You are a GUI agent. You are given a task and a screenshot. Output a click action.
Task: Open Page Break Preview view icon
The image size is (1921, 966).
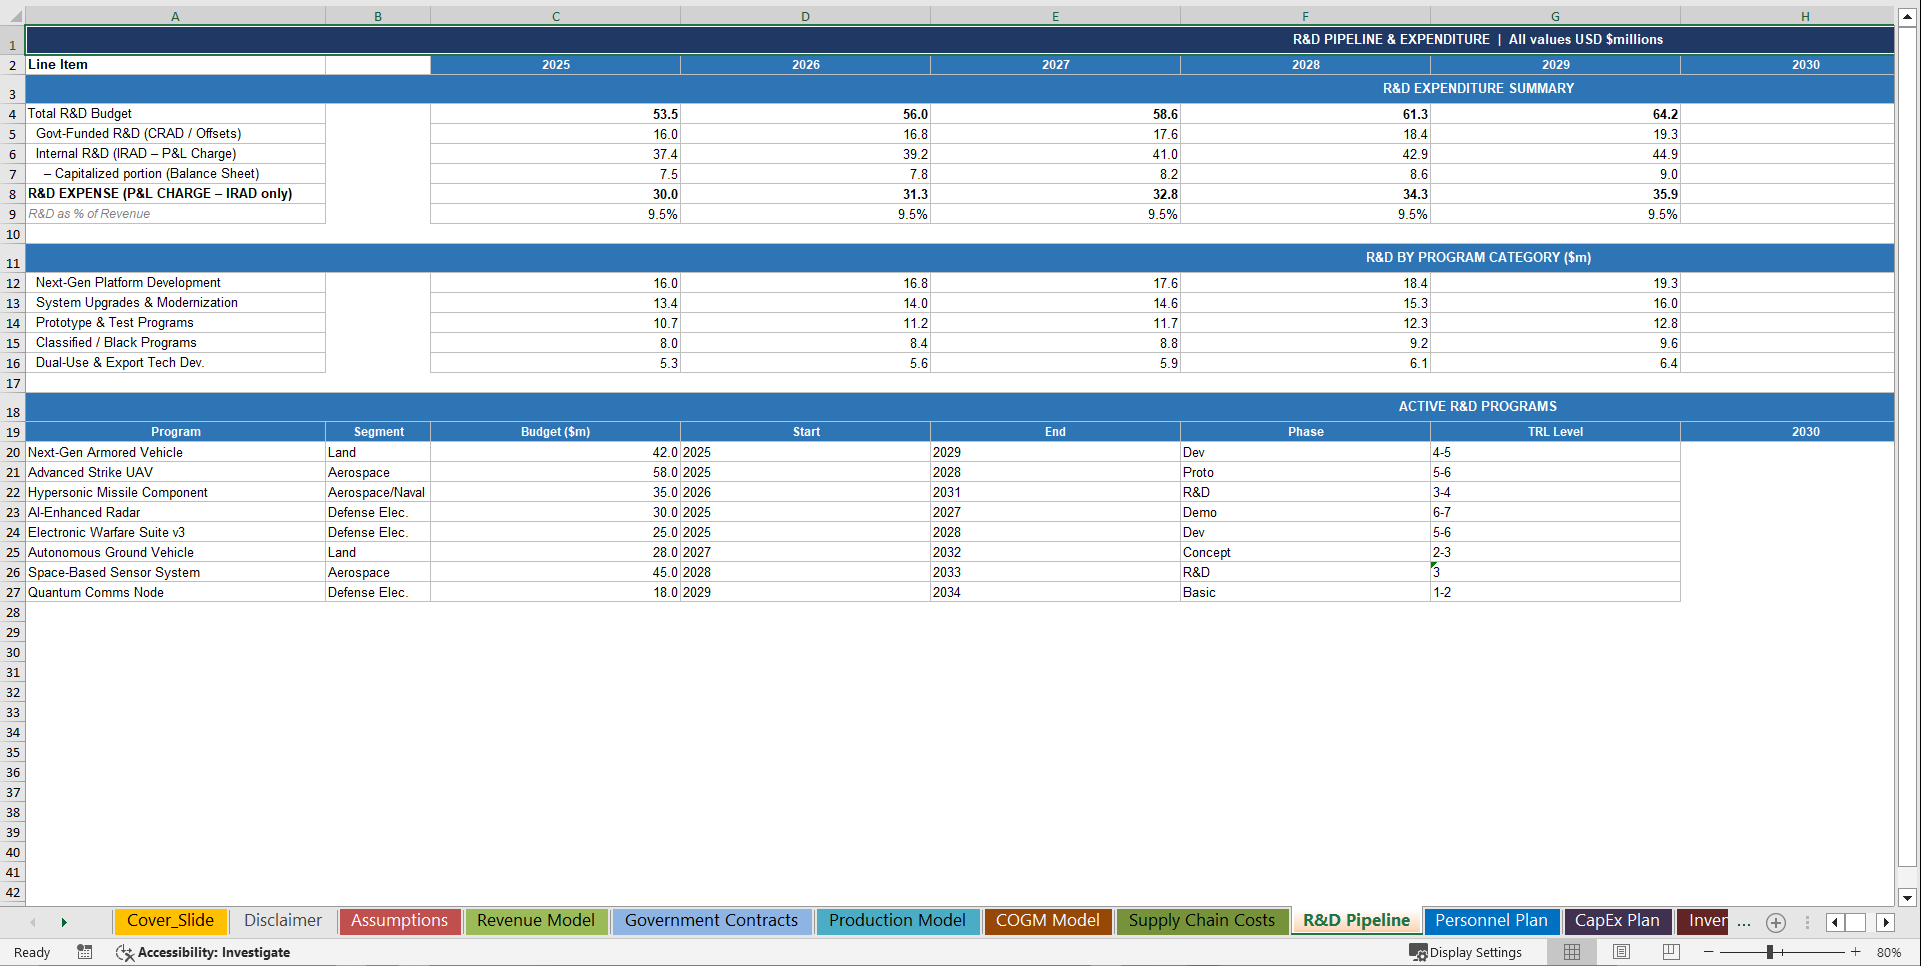click(x=1669, y=952)
